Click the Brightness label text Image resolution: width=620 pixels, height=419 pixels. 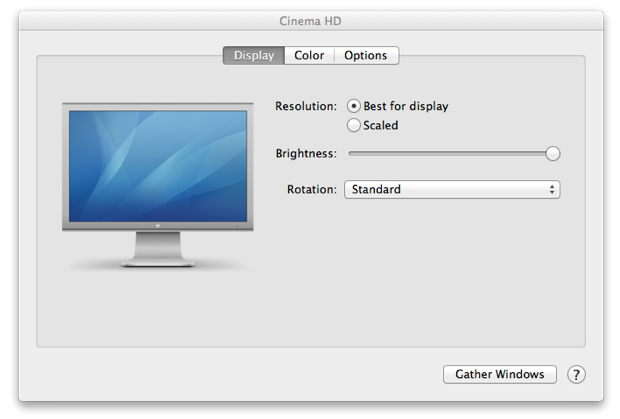pos(306,153)
